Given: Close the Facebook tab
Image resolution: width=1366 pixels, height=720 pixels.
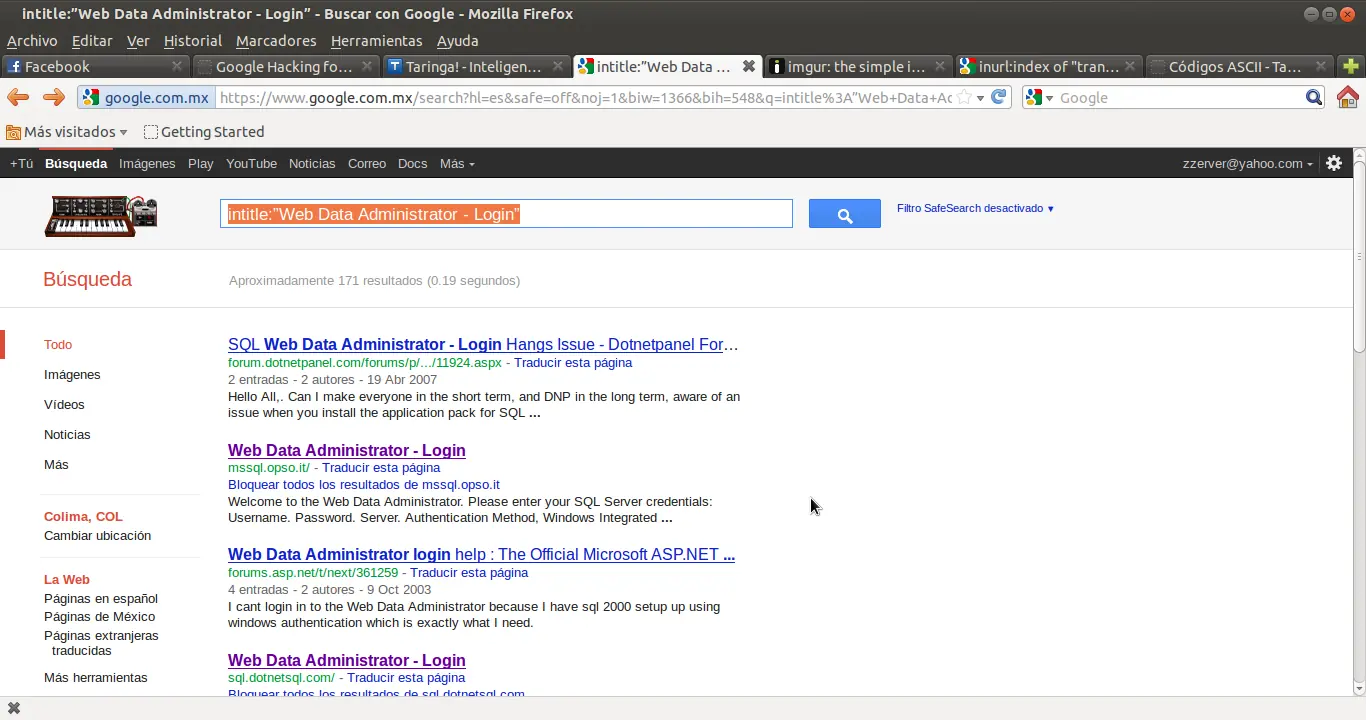Looking at the screenshot, I should [x=177, y=66].
